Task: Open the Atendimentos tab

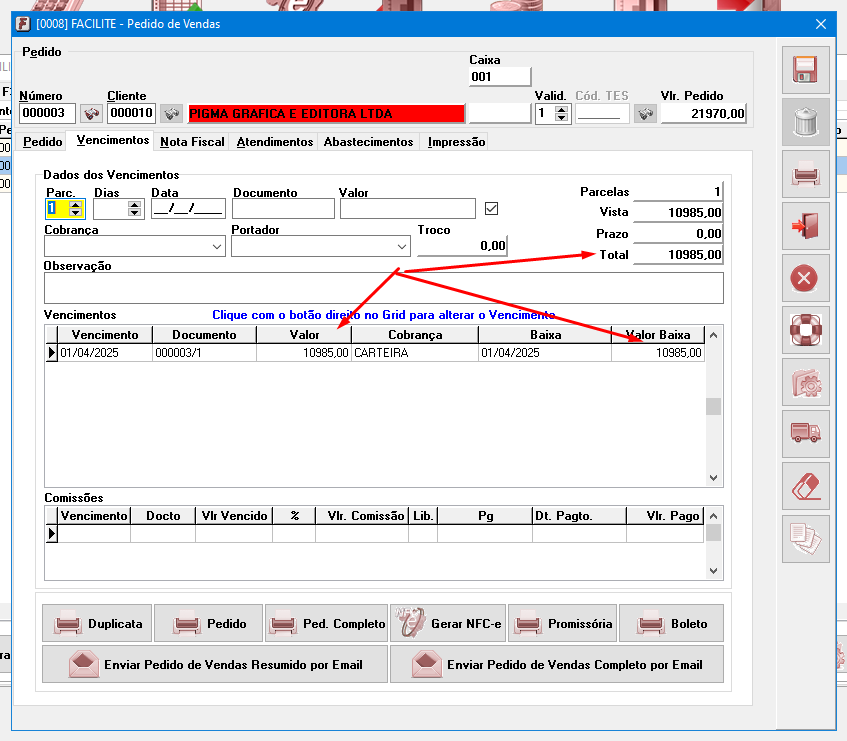Action: (275, 142)
